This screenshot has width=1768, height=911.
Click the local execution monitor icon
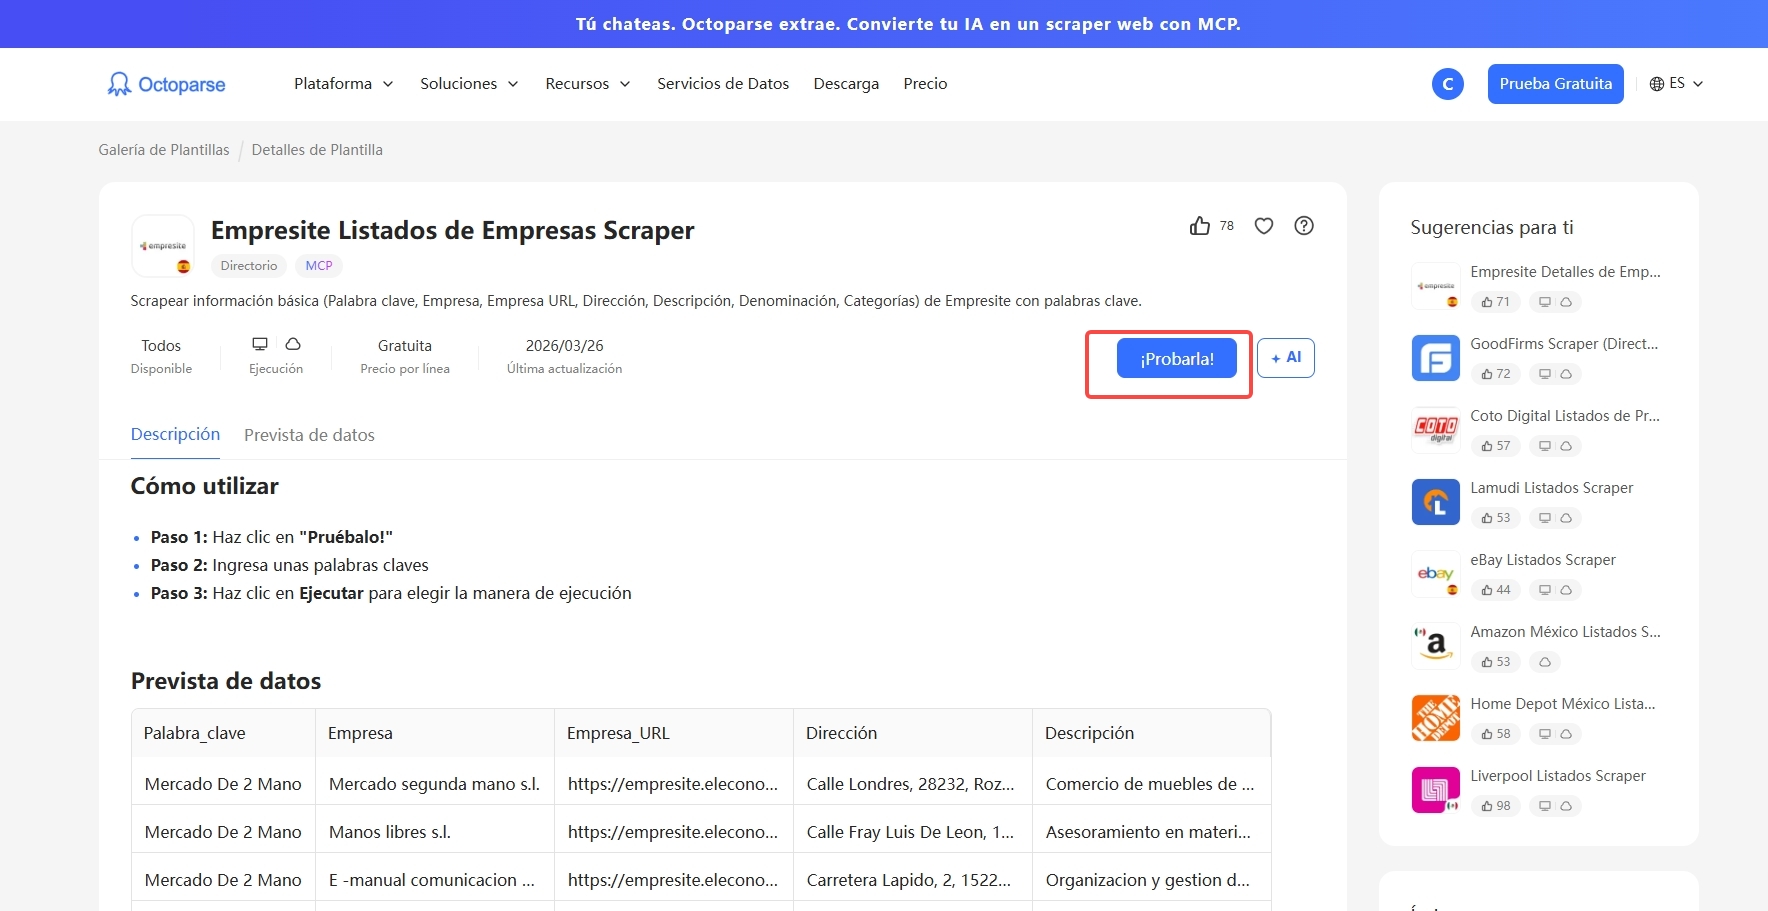coord(260,344)
